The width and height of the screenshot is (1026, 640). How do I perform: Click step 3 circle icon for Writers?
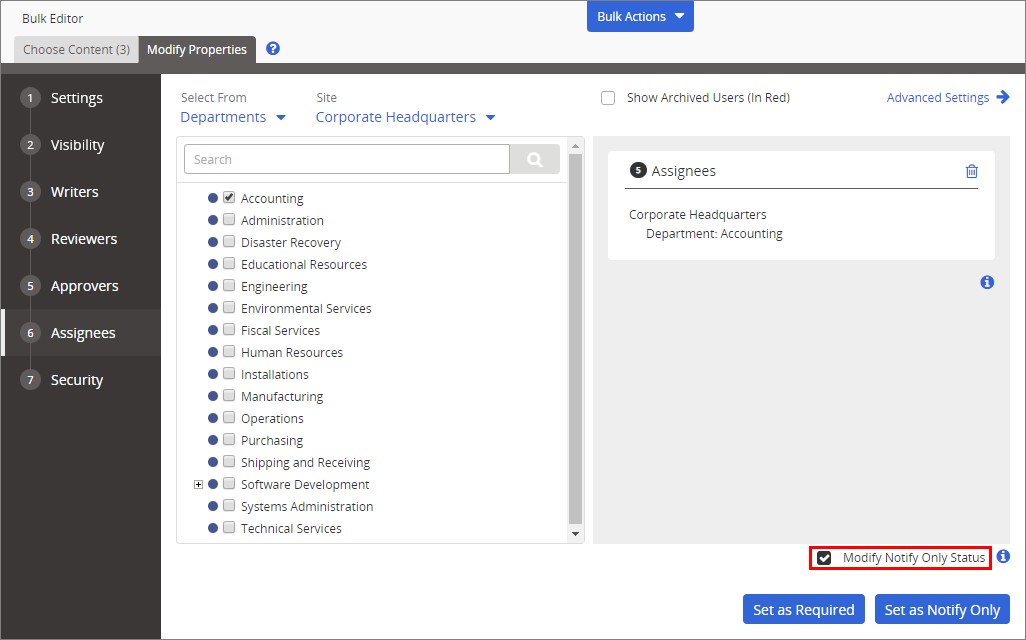pyautogui.click(x=30, y=192)
